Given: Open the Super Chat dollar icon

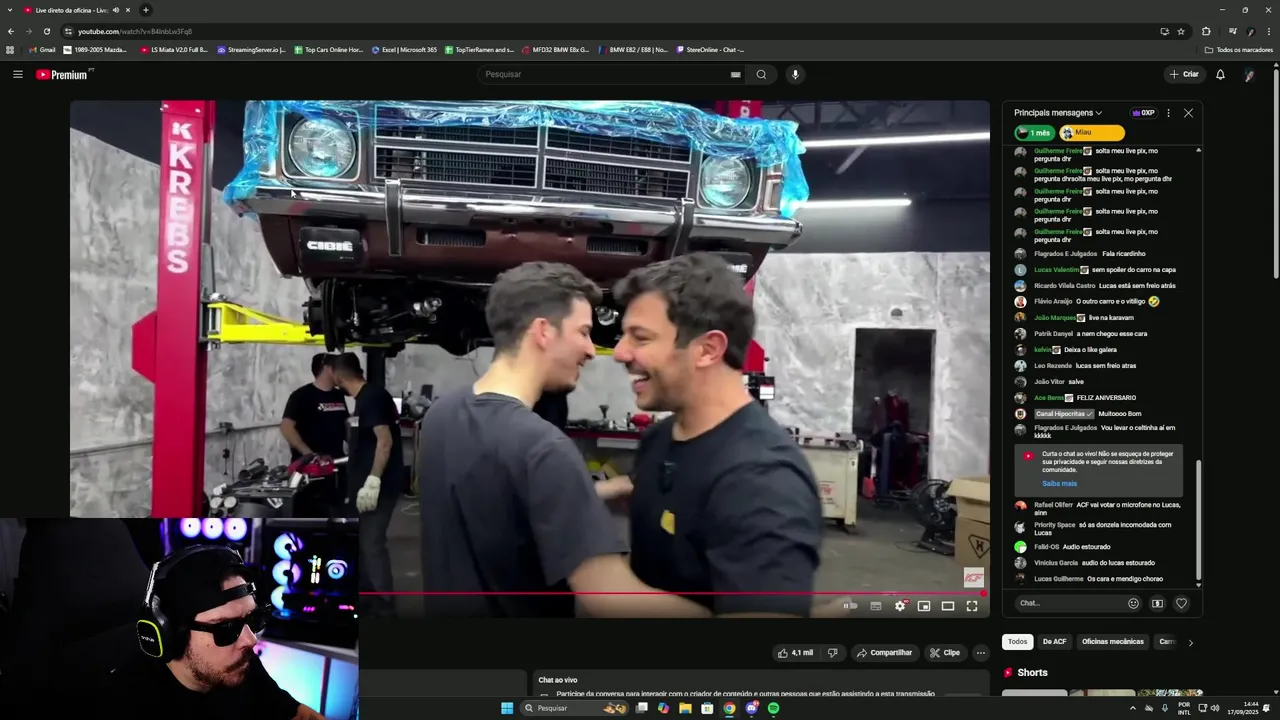Looking at the screenshot, I should (1157, 603).
